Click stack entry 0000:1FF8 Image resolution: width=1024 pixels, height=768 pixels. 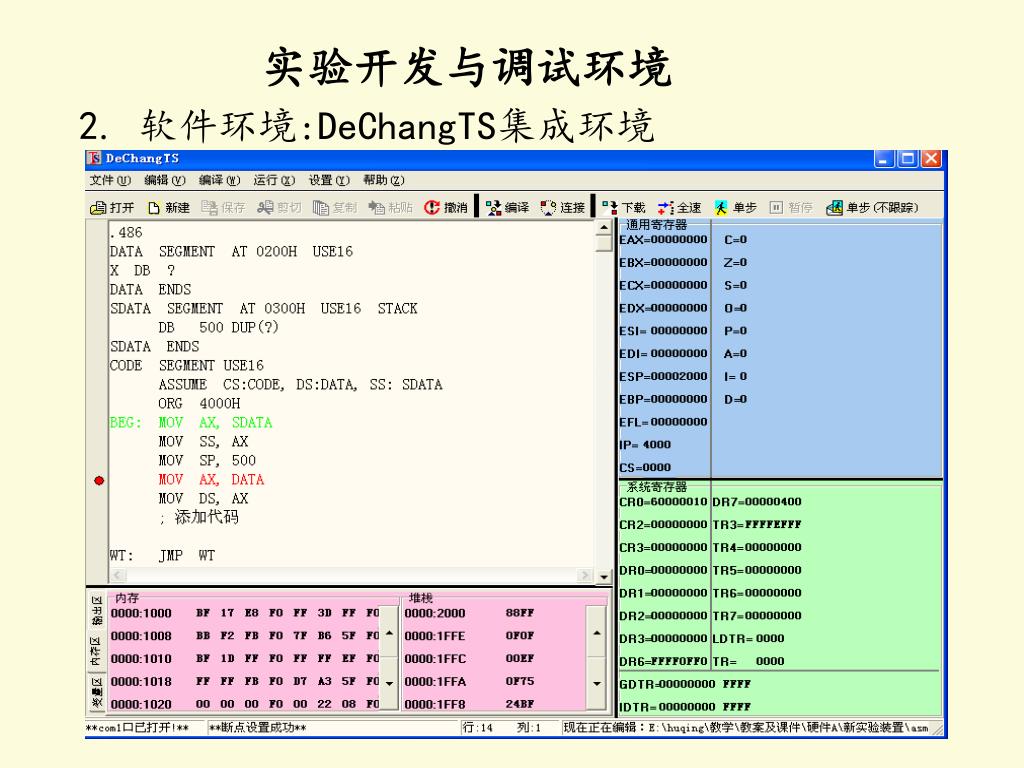[470, 704]
